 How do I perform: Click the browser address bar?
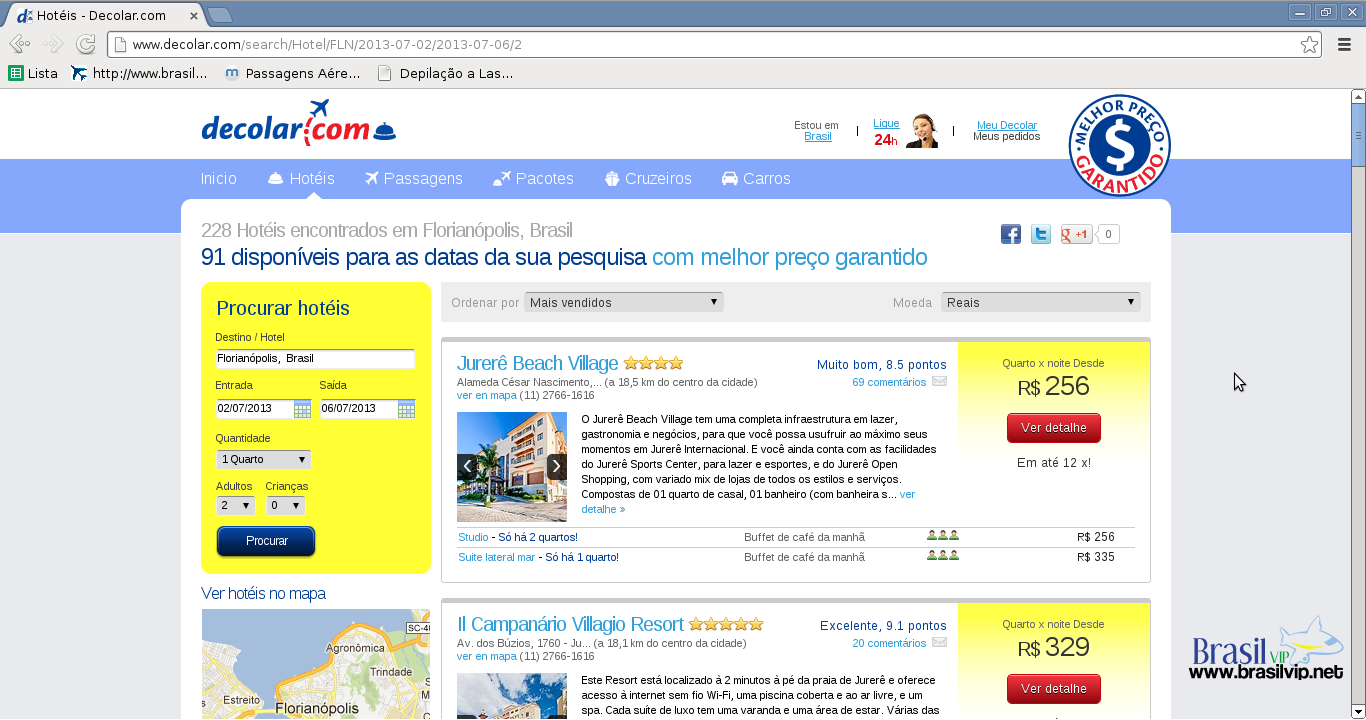(715, 44)
